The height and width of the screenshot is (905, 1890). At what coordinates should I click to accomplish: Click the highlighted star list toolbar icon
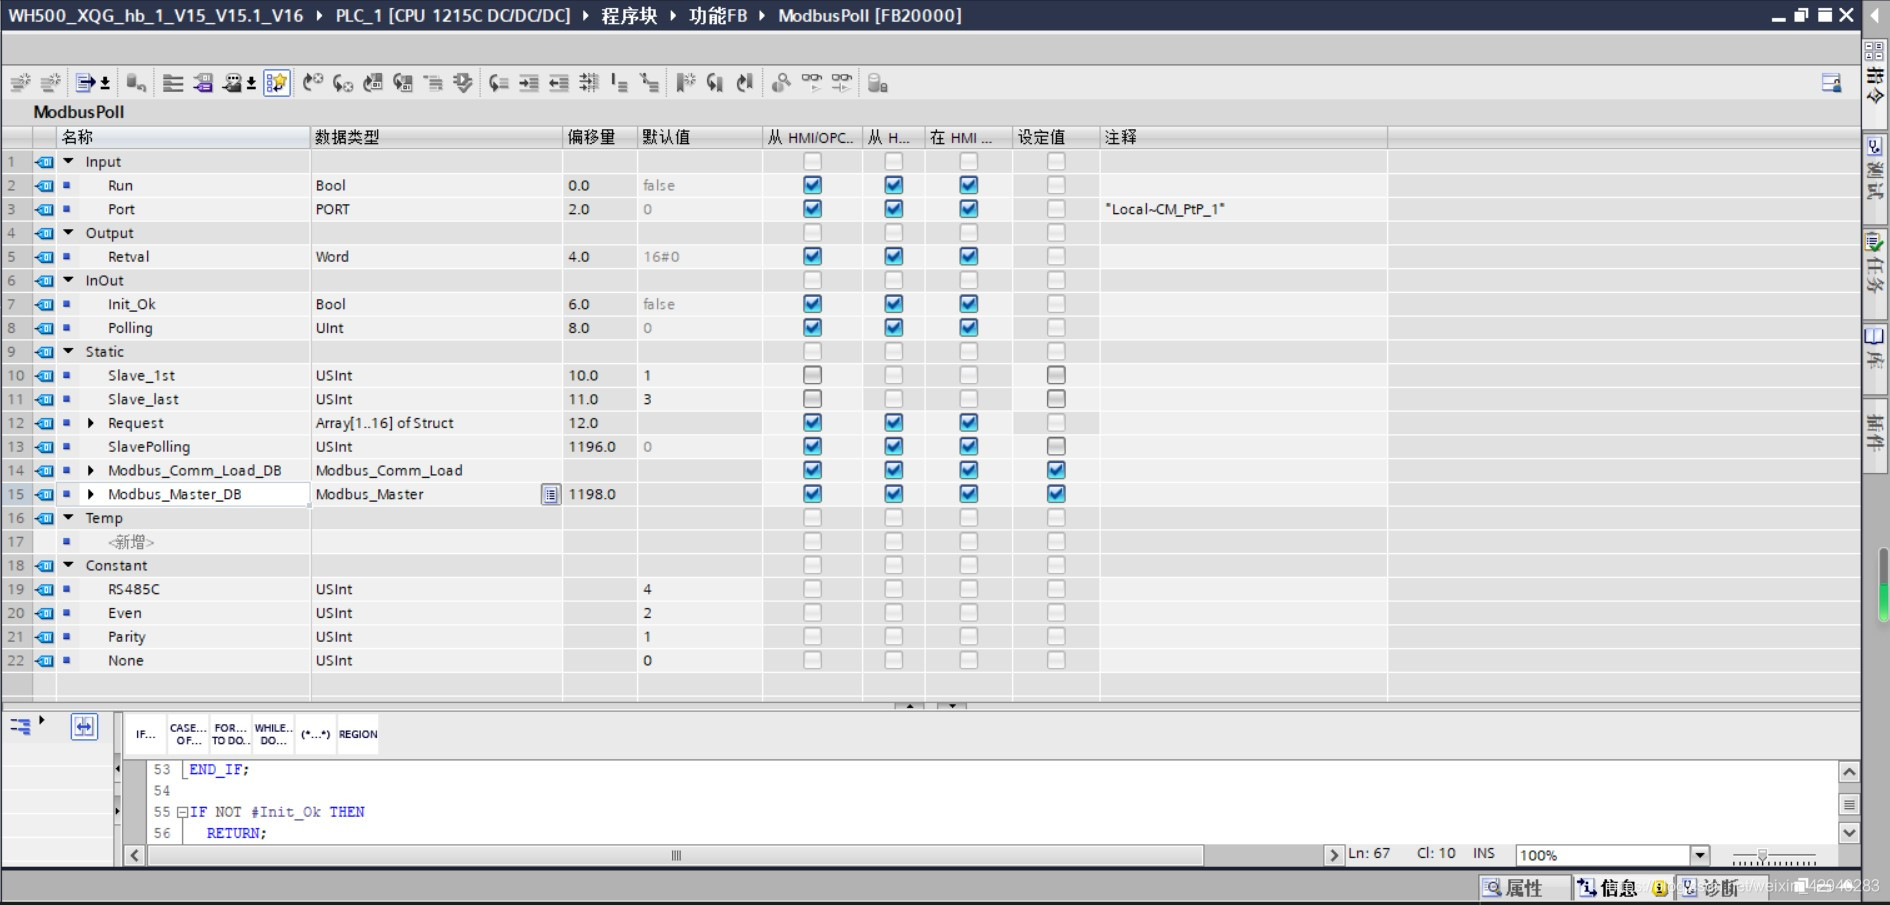pyautogui.click(x=277, y=83)
